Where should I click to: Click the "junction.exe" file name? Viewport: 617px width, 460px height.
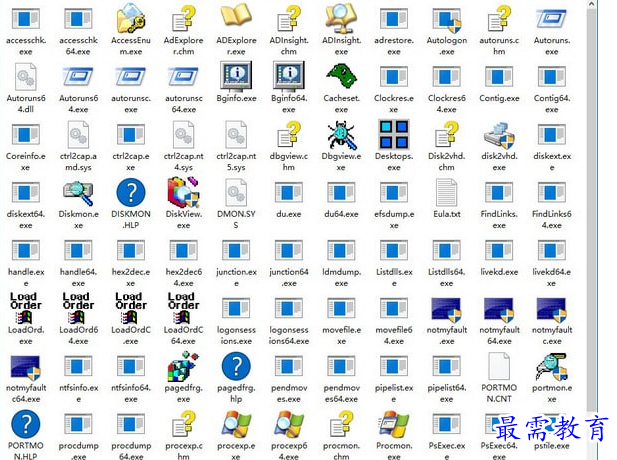(236, 277)
